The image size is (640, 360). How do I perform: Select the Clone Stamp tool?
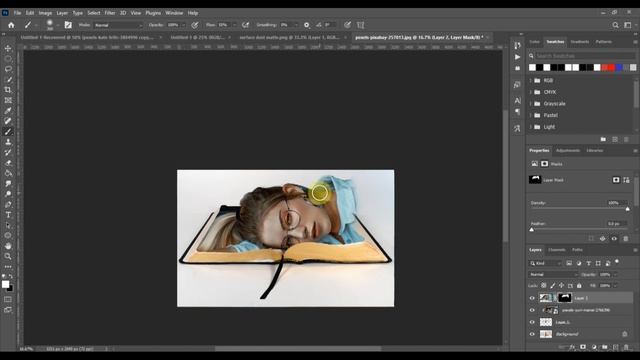pos(8,142)
